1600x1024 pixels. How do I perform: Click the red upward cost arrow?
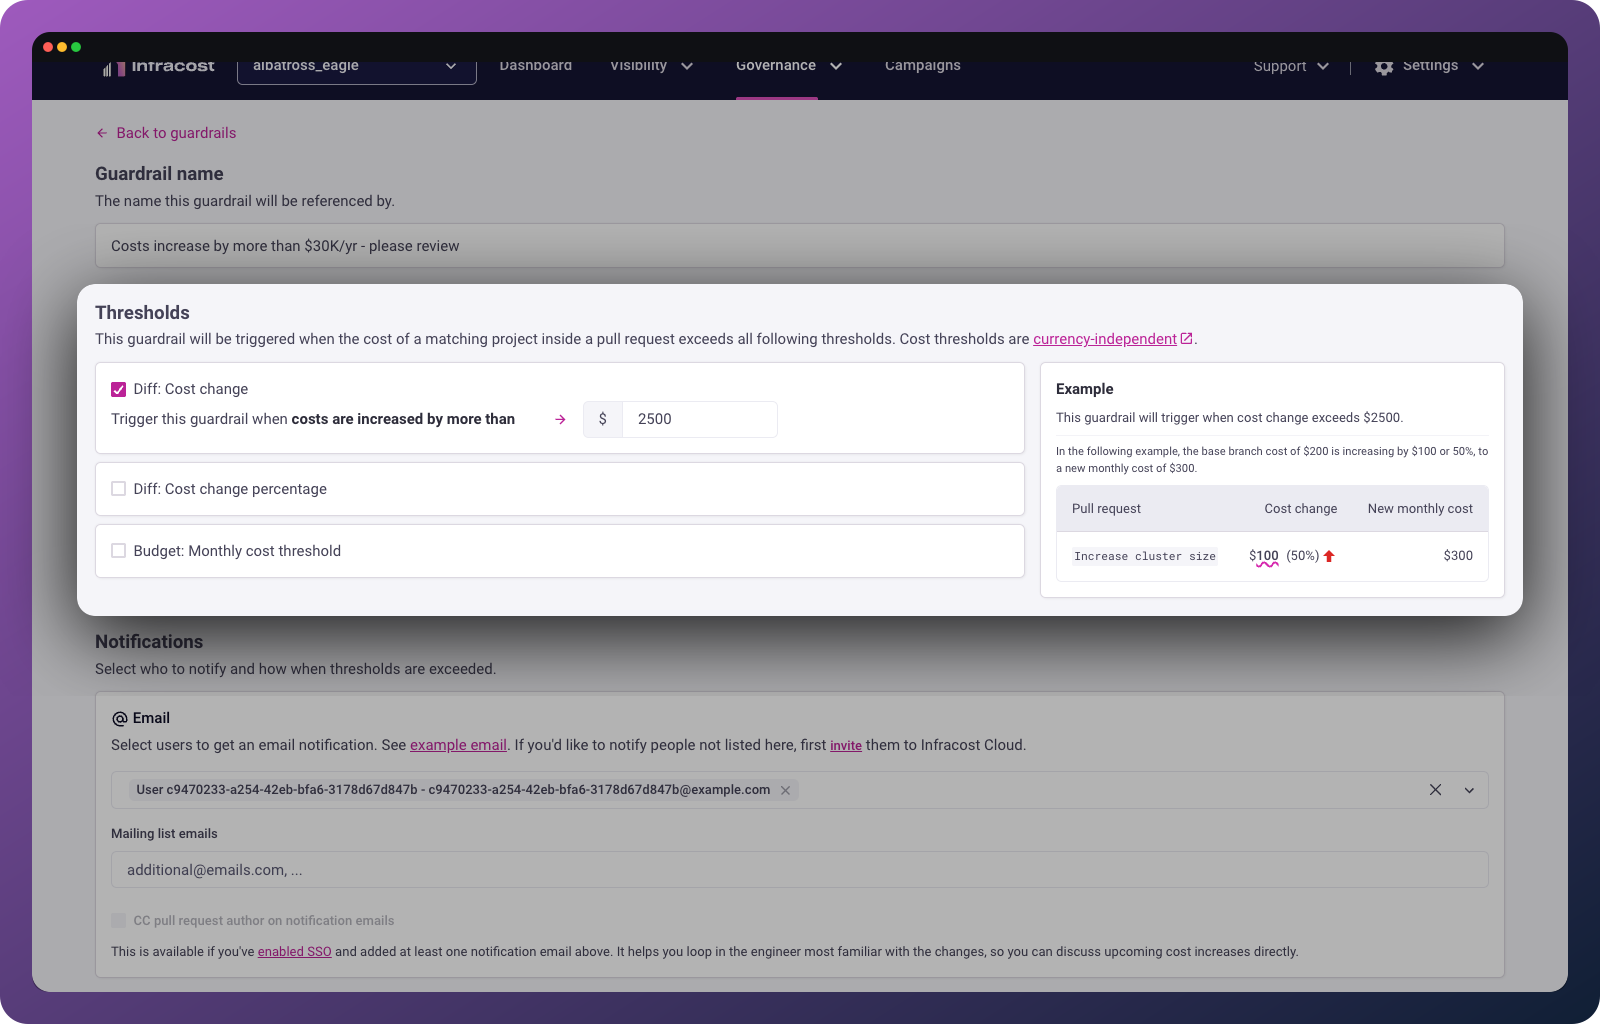point(1329,556)
